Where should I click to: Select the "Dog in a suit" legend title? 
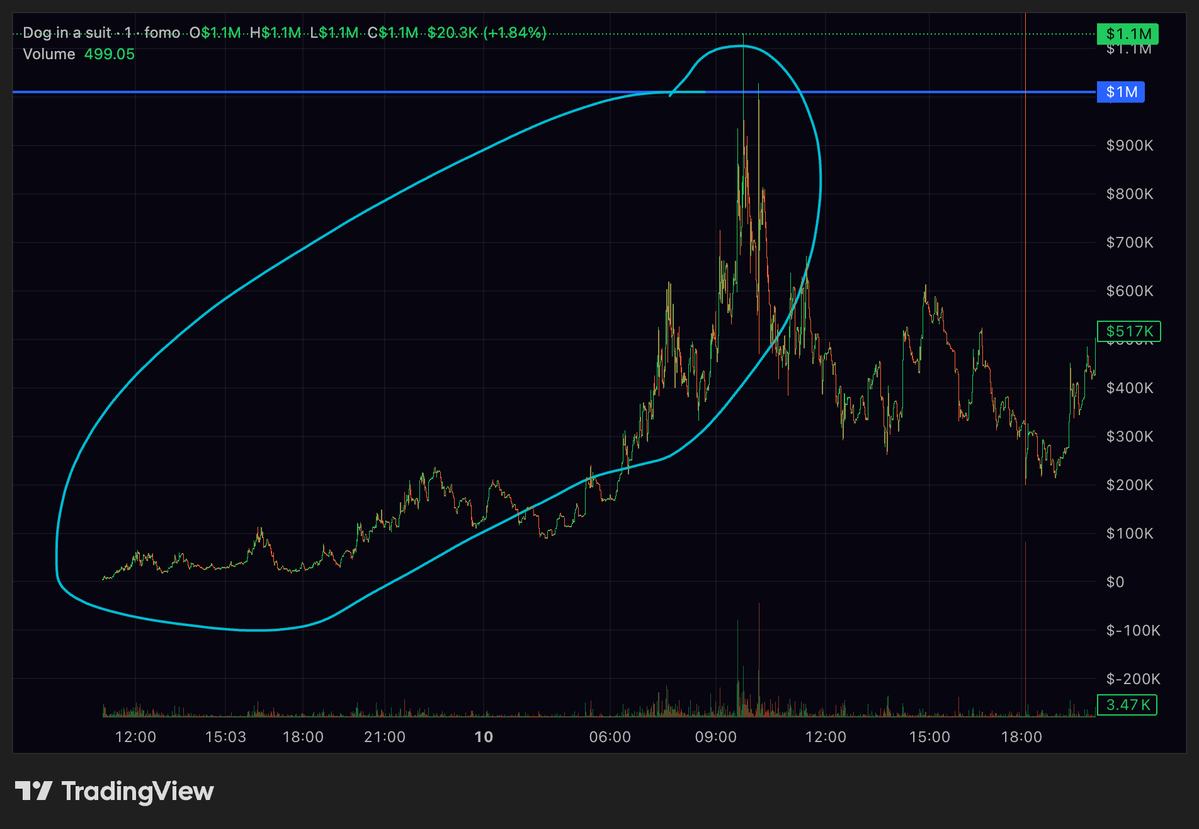tap(67, 33)
